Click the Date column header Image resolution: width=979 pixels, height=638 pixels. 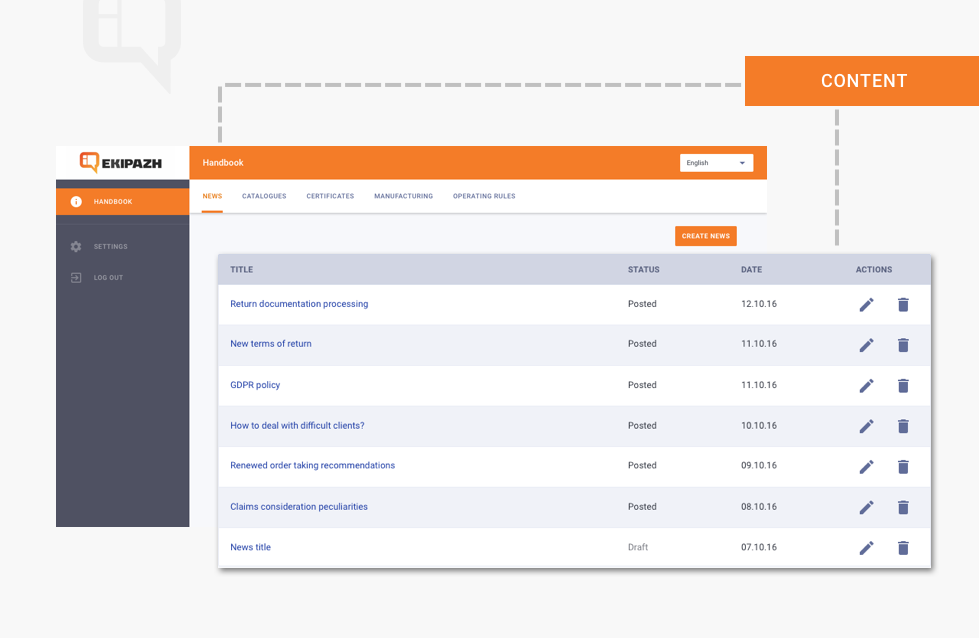751,270
